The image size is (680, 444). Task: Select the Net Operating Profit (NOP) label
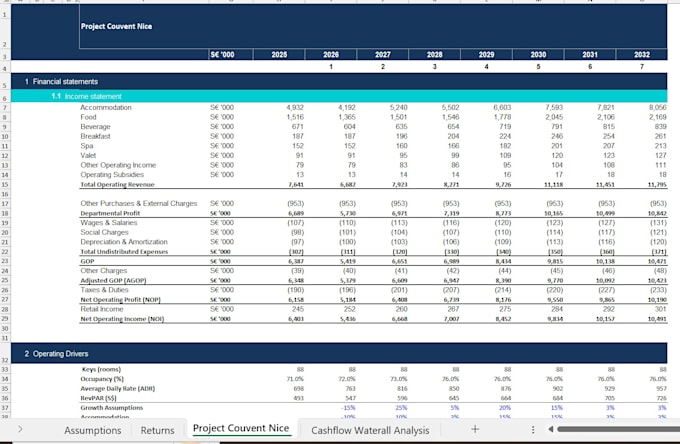tap(121, 300)
